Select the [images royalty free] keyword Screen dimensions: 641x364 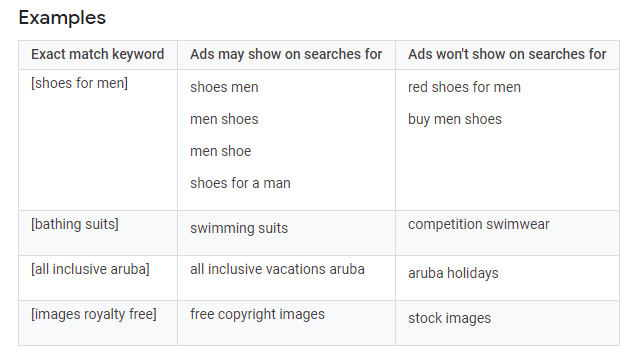(x=94, y=314)
